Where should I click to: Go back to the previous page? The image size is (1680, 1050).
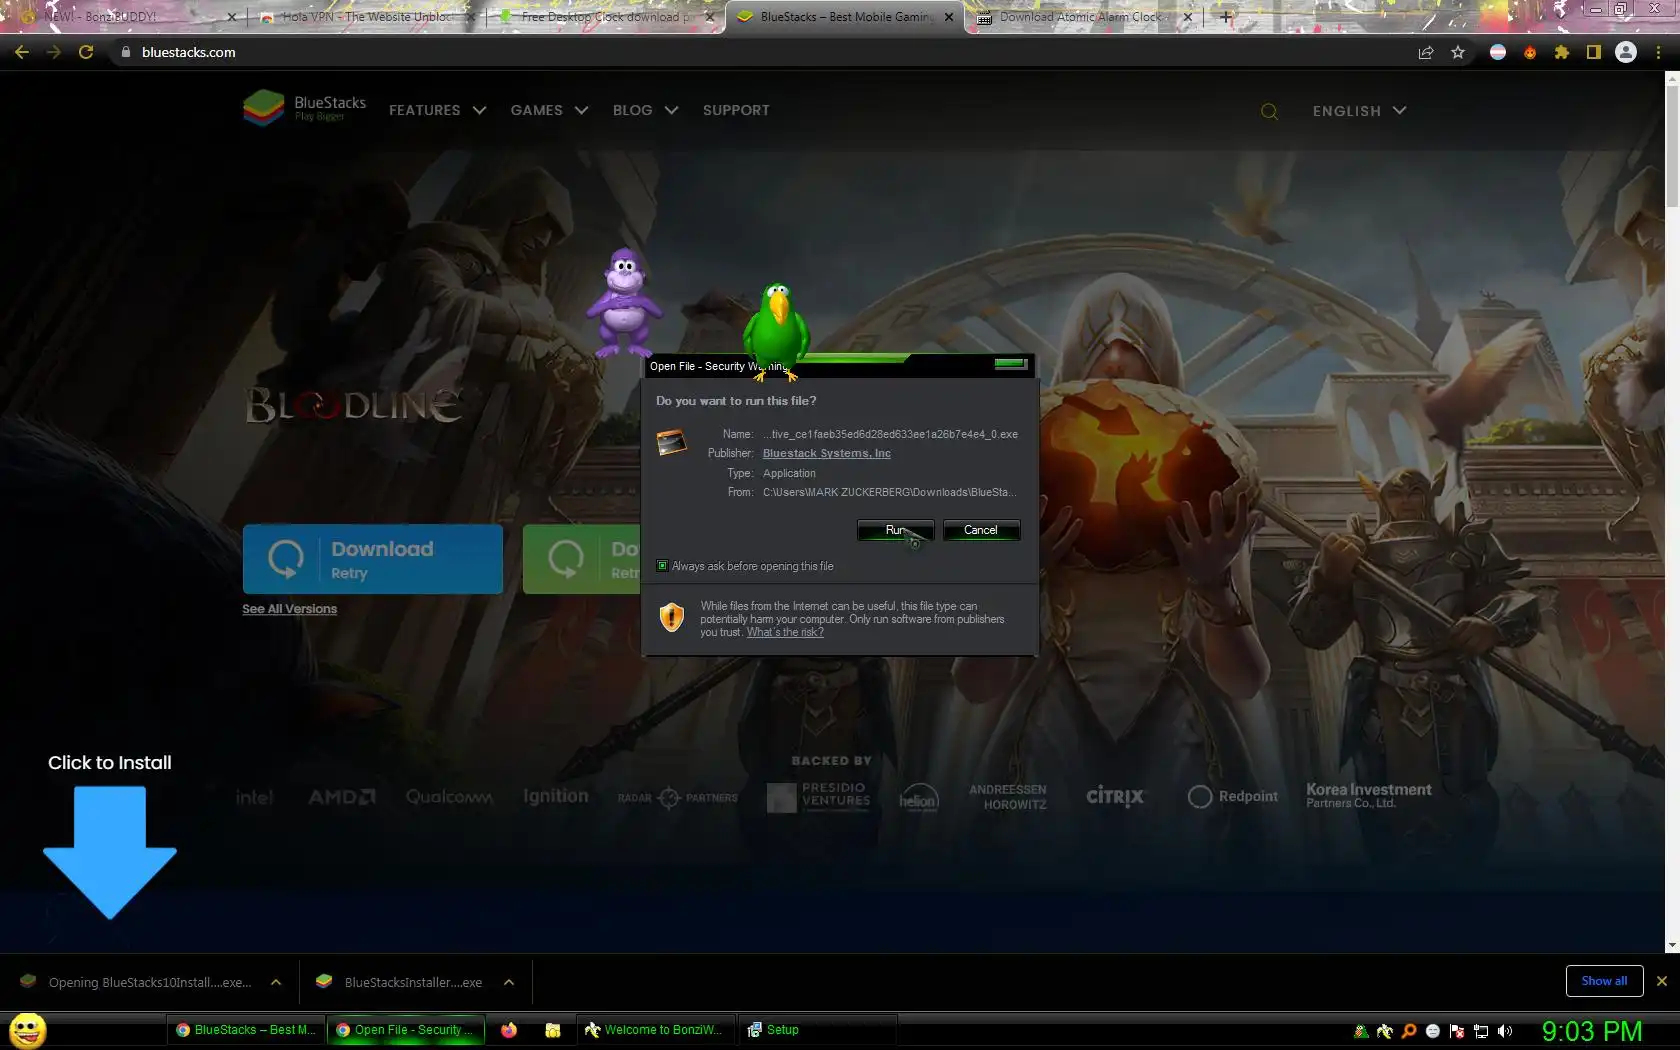tap(22, 52)
